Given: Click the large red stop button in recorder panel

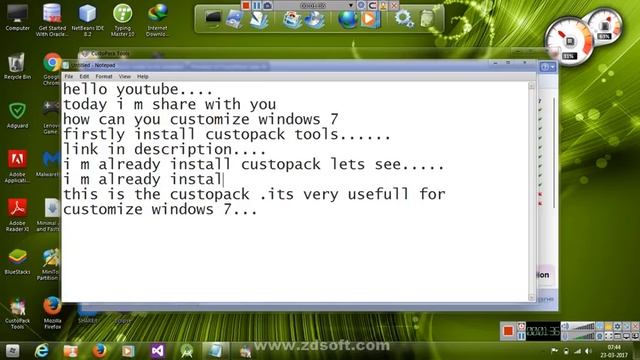Looking at the screenshot, I should (508, 331).
